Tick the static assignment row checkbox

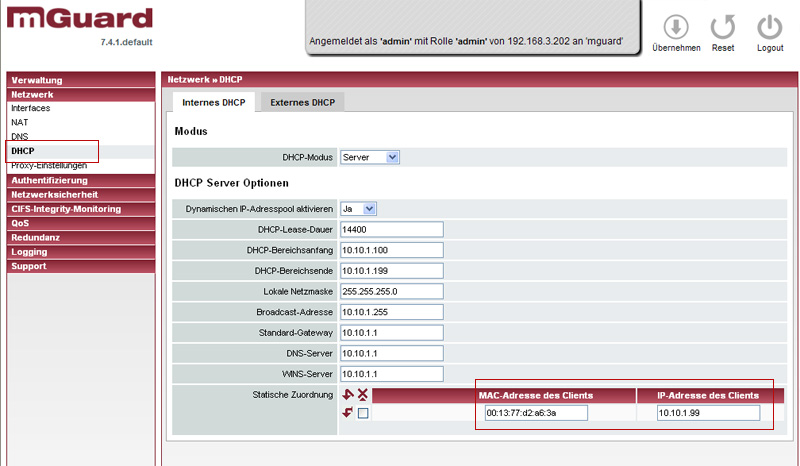(x=363, y=413)
